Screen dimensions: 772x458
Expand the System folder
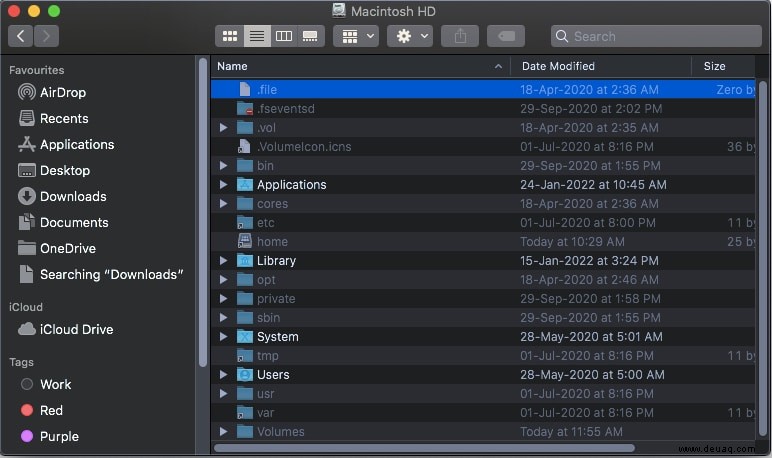(224, 336)
